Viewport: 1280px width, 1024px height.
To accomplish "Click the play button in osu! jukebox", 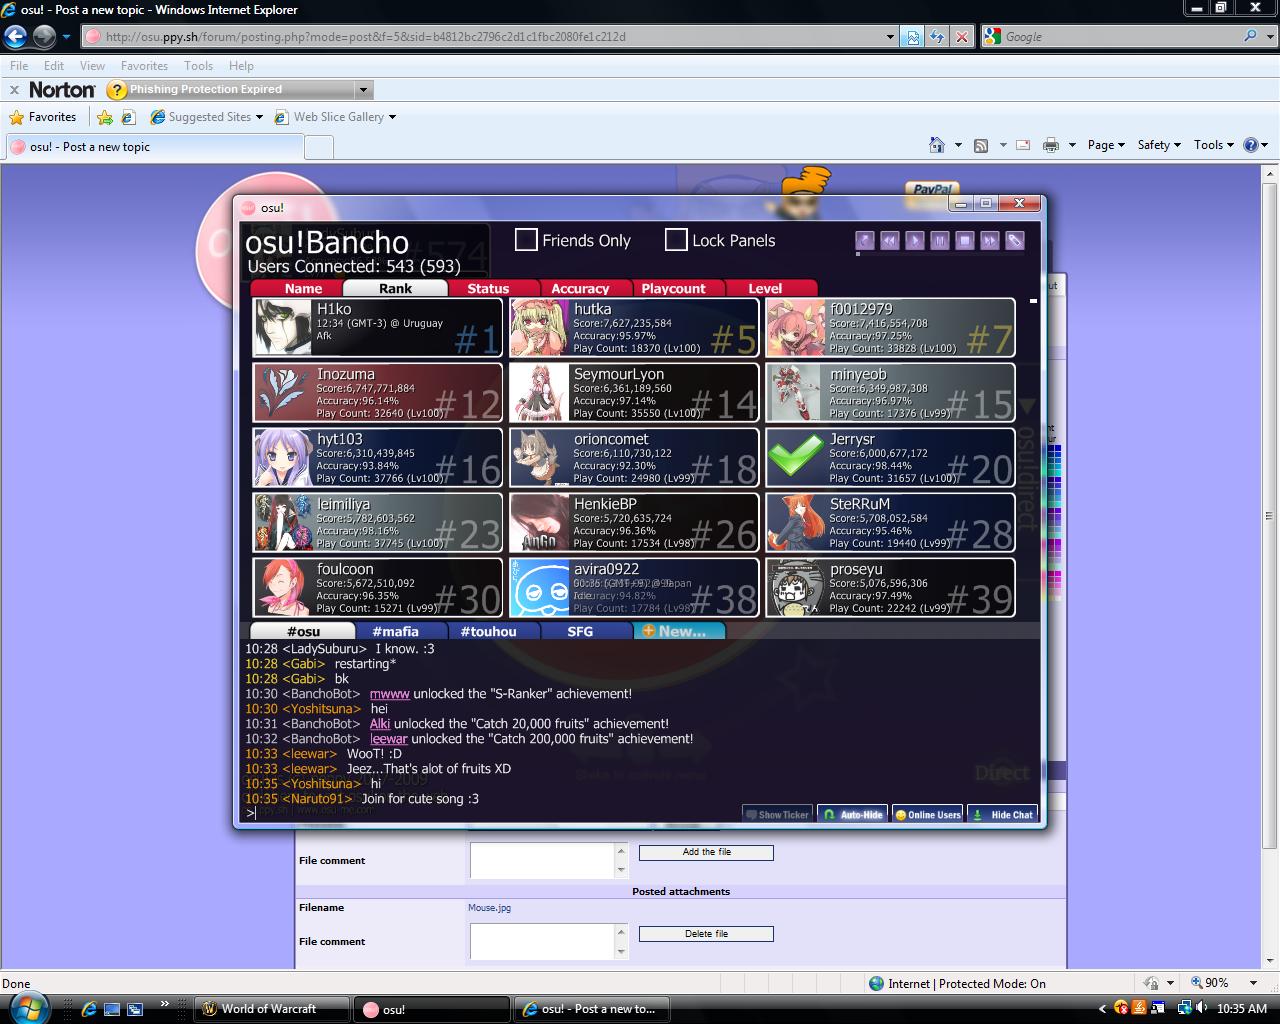I will 914,240.
